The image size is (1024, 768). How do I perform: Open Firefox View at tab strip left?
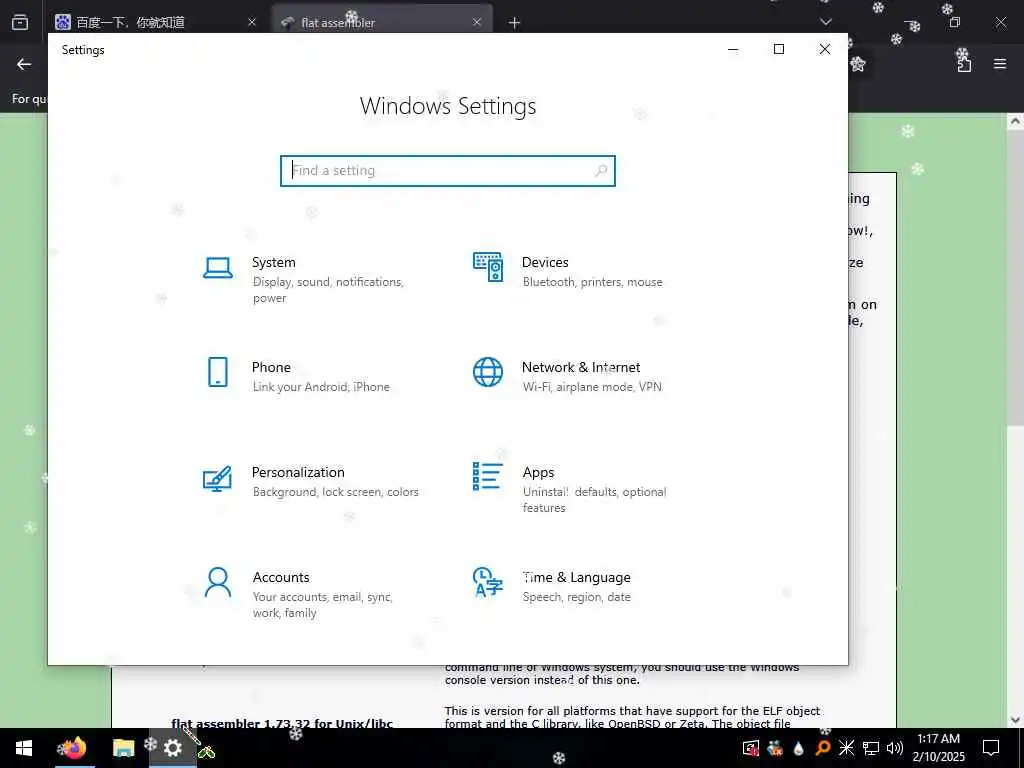20,22
